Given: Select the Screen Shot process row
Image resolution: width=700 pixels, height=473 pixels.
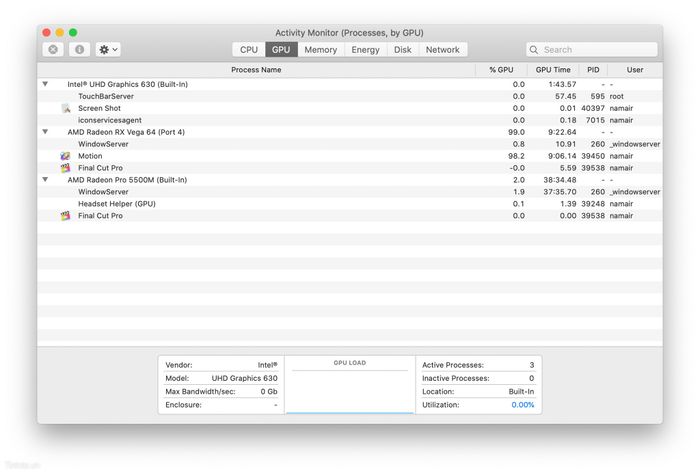Looking at the screenshot, I should point(350,108).
